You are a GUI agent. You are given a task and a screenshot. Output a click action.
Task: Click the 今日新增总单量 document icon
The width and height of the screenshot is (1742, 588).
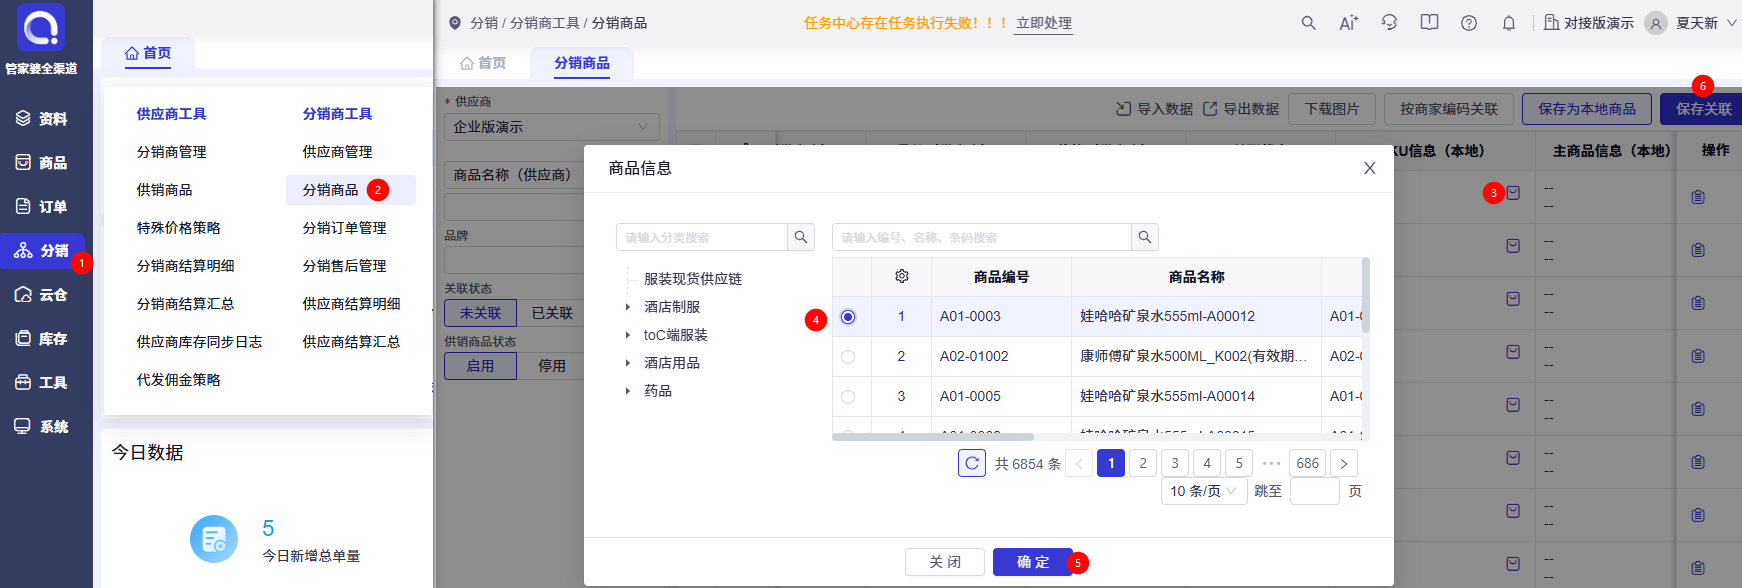click(214, 539)
